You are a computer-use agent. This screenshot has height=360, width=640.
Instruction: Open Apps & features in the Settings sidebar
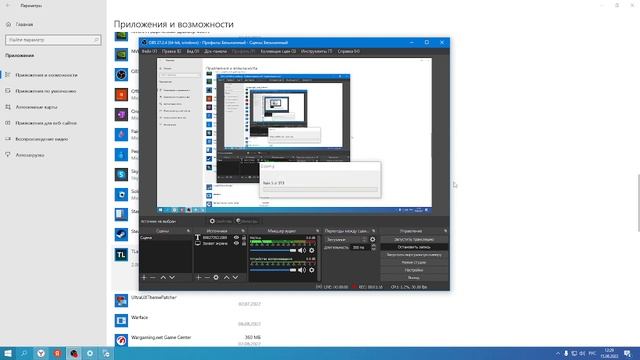click(x=46, y=75)
